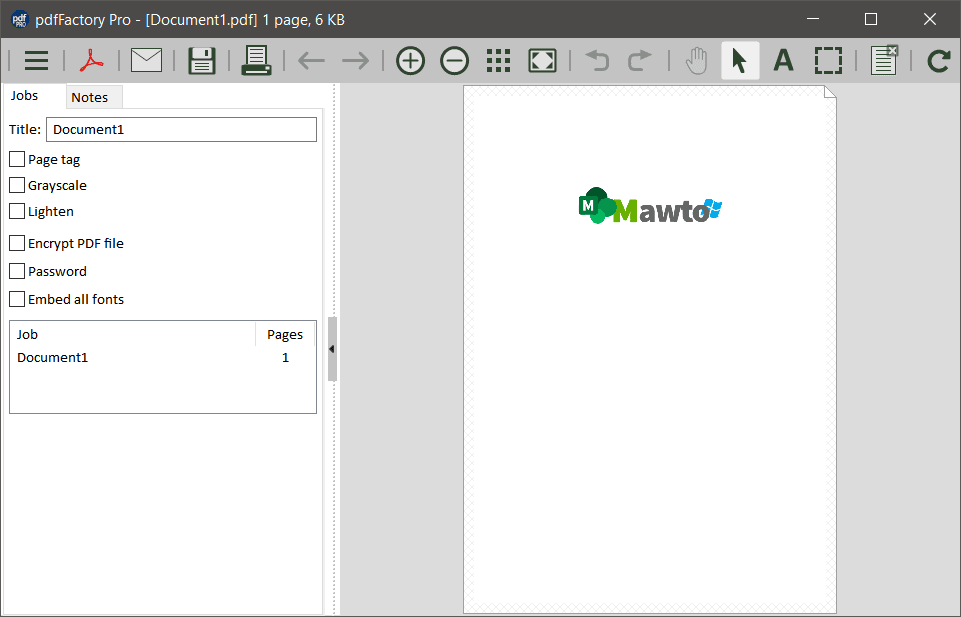Viewport: 961px width, 617px height.
Task: Click the red Acrobat PDF icon
Action: click(91, 61)
